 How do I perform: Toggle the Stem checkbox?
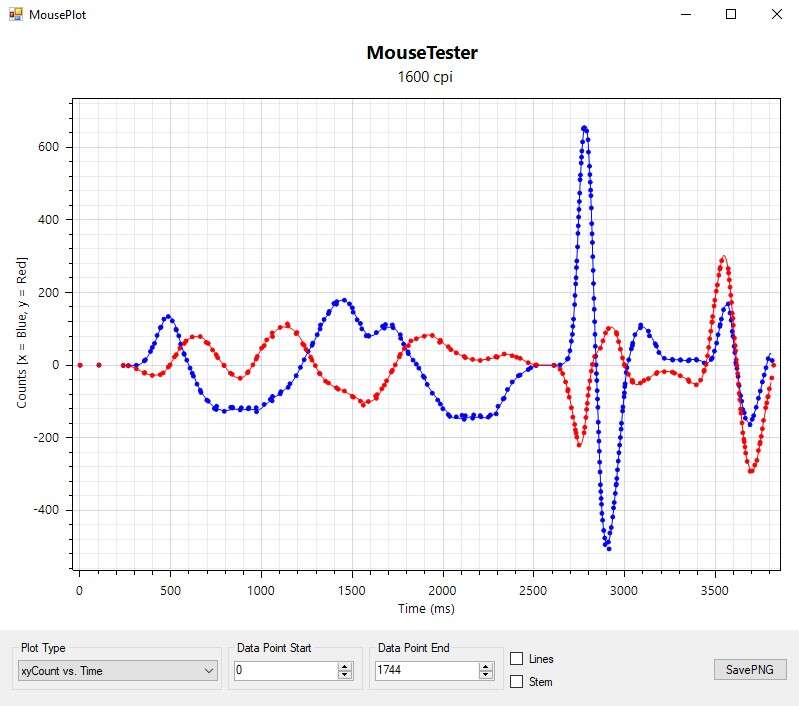[517, 682]
